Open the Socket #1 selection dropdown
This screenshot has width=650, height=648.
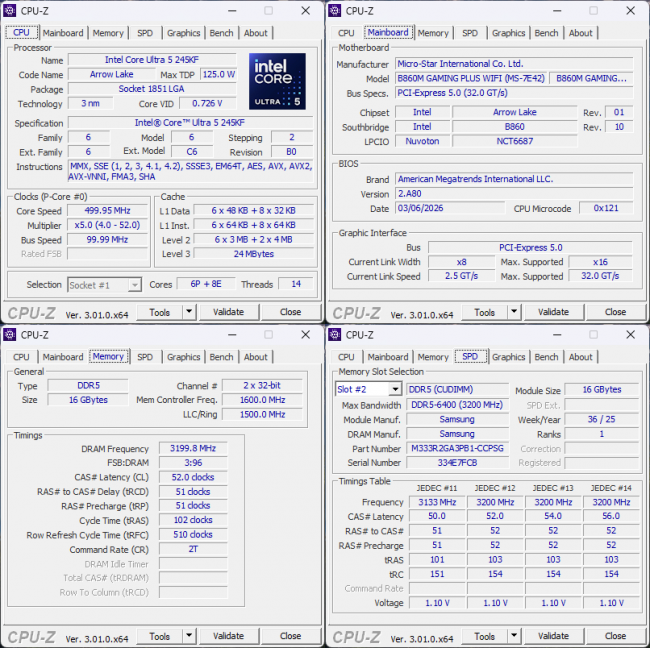pyautogui.click(x=104, y=285)
